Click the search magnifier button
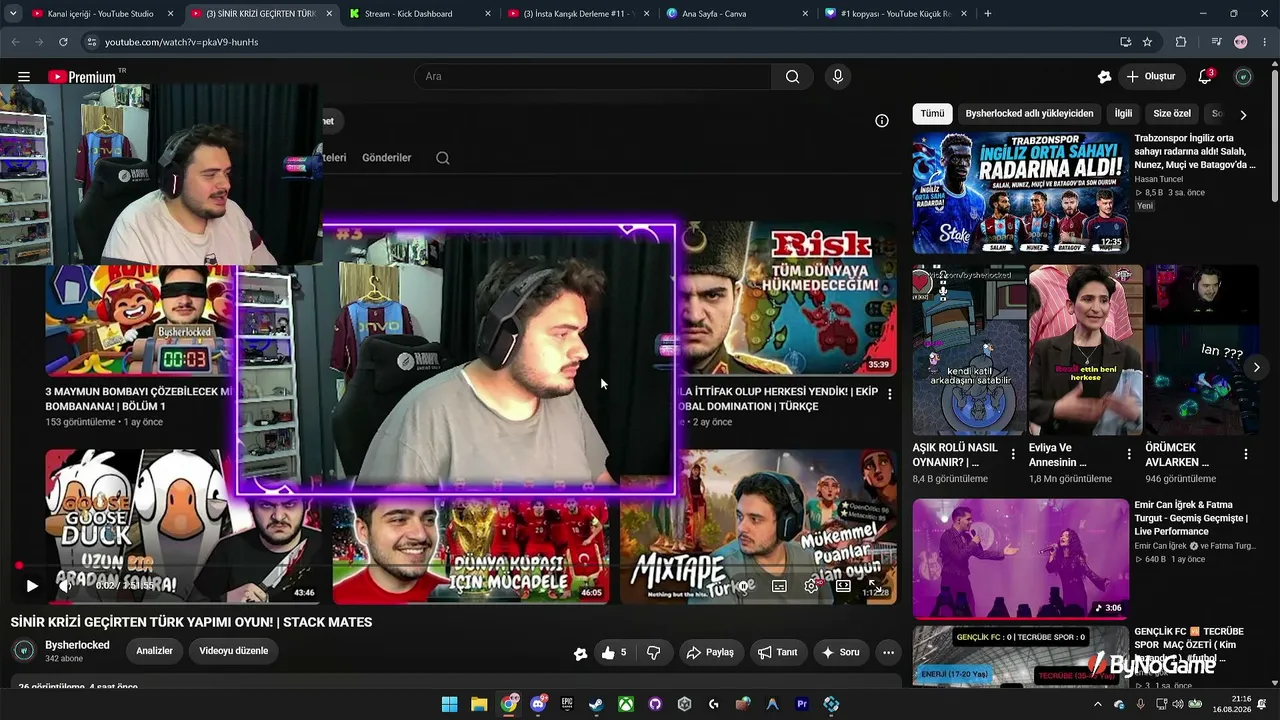 coord(792,77)
